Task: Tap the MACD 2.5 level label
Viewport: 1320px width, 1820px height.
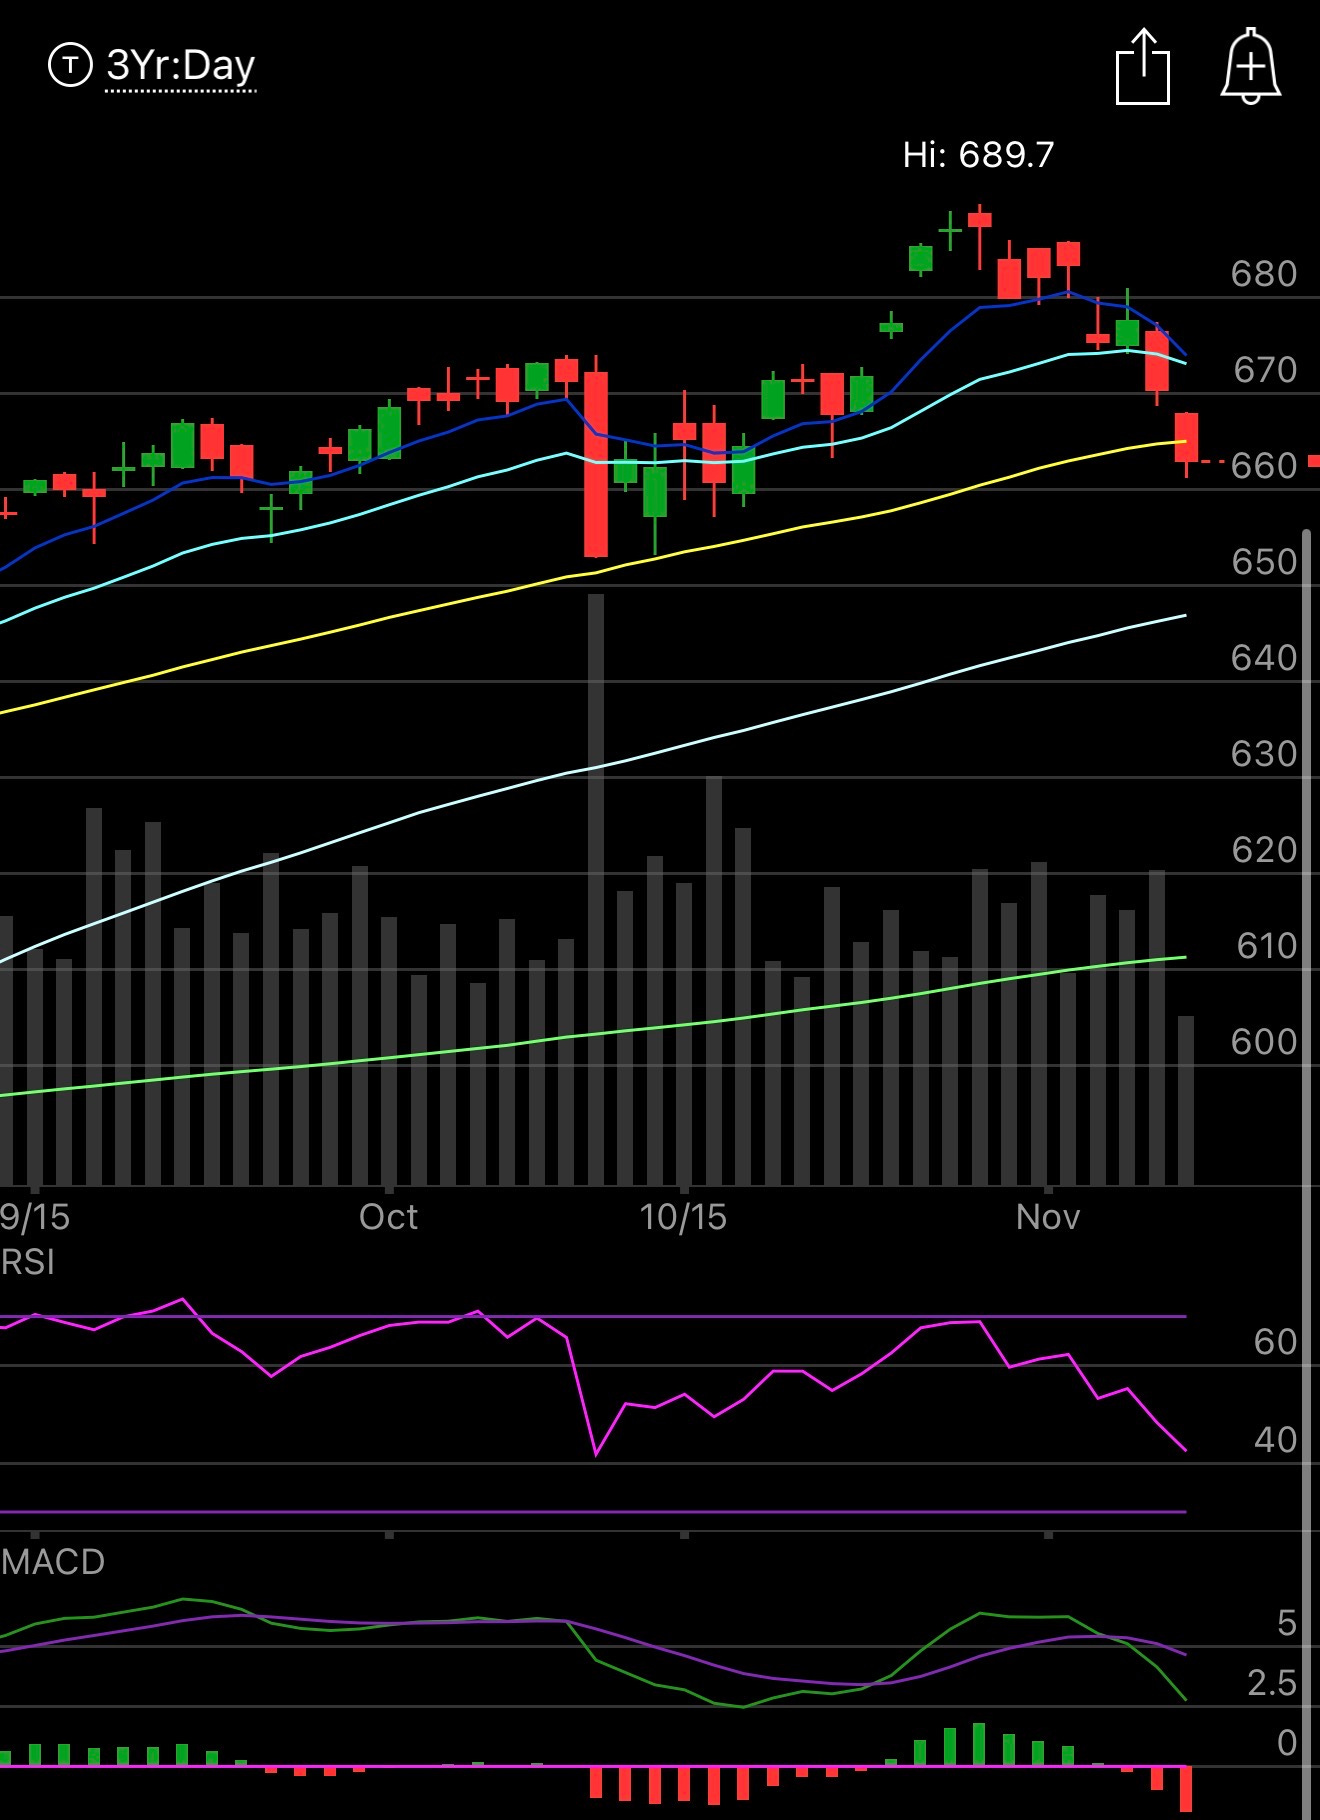Action: [x=1271, y=1683]
